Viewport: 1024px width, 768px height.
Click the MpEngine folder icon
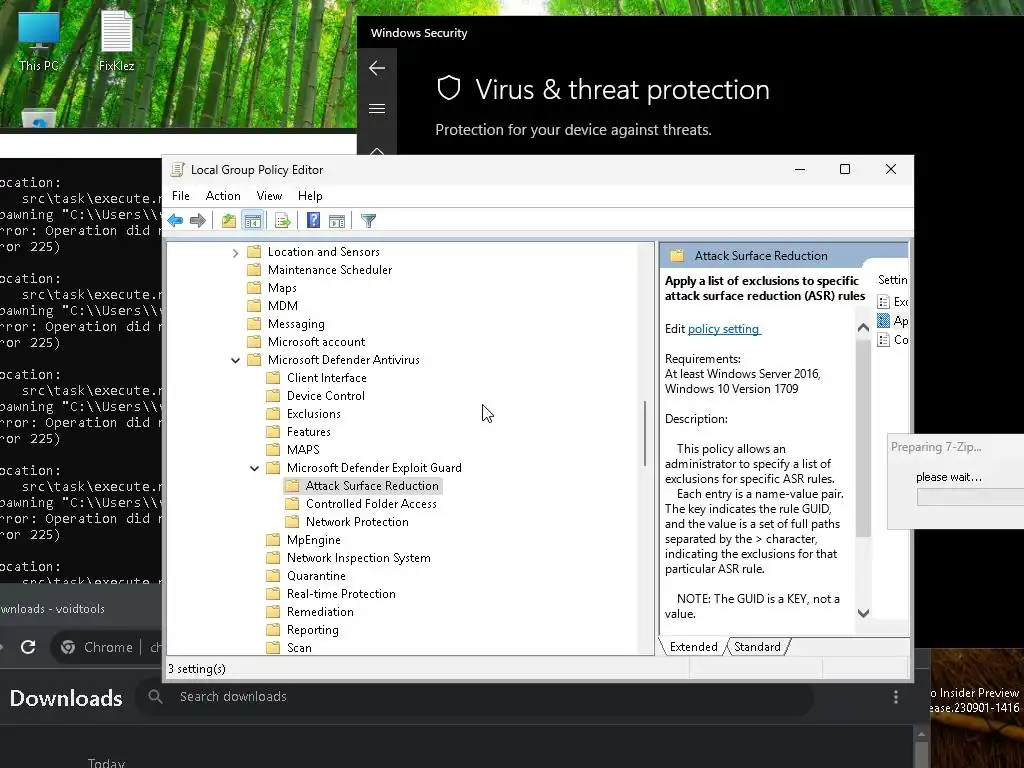pyautogui.click(x=273, y=540)
